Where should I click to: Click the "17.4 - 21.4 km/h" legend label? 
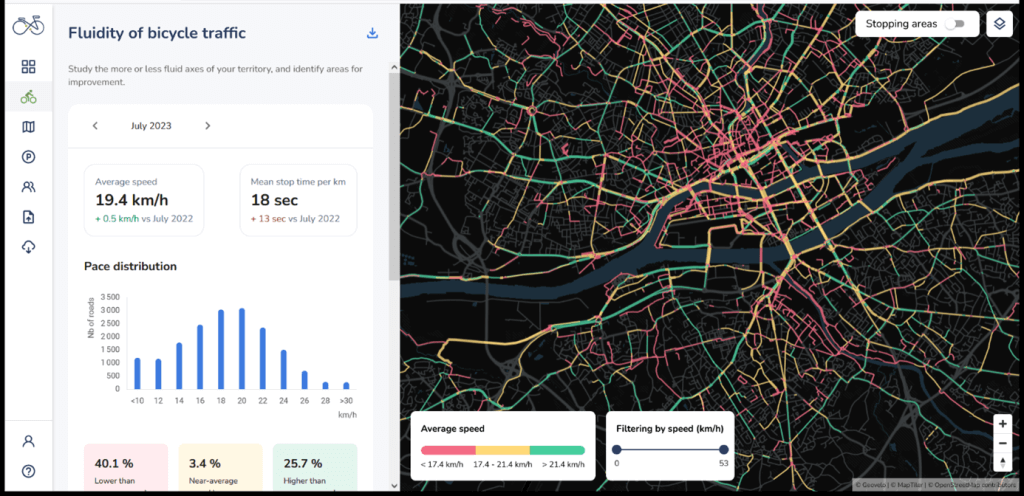tap(502, 464)
